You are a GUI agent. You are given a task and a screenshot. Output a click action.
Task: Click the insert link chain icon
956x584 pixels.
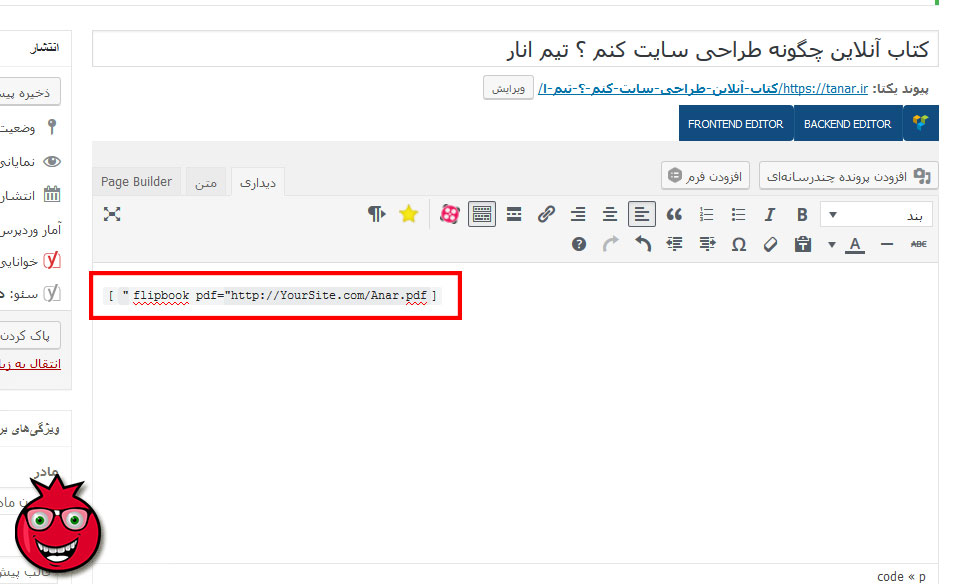pyautogui.click(x=546, y=214)
